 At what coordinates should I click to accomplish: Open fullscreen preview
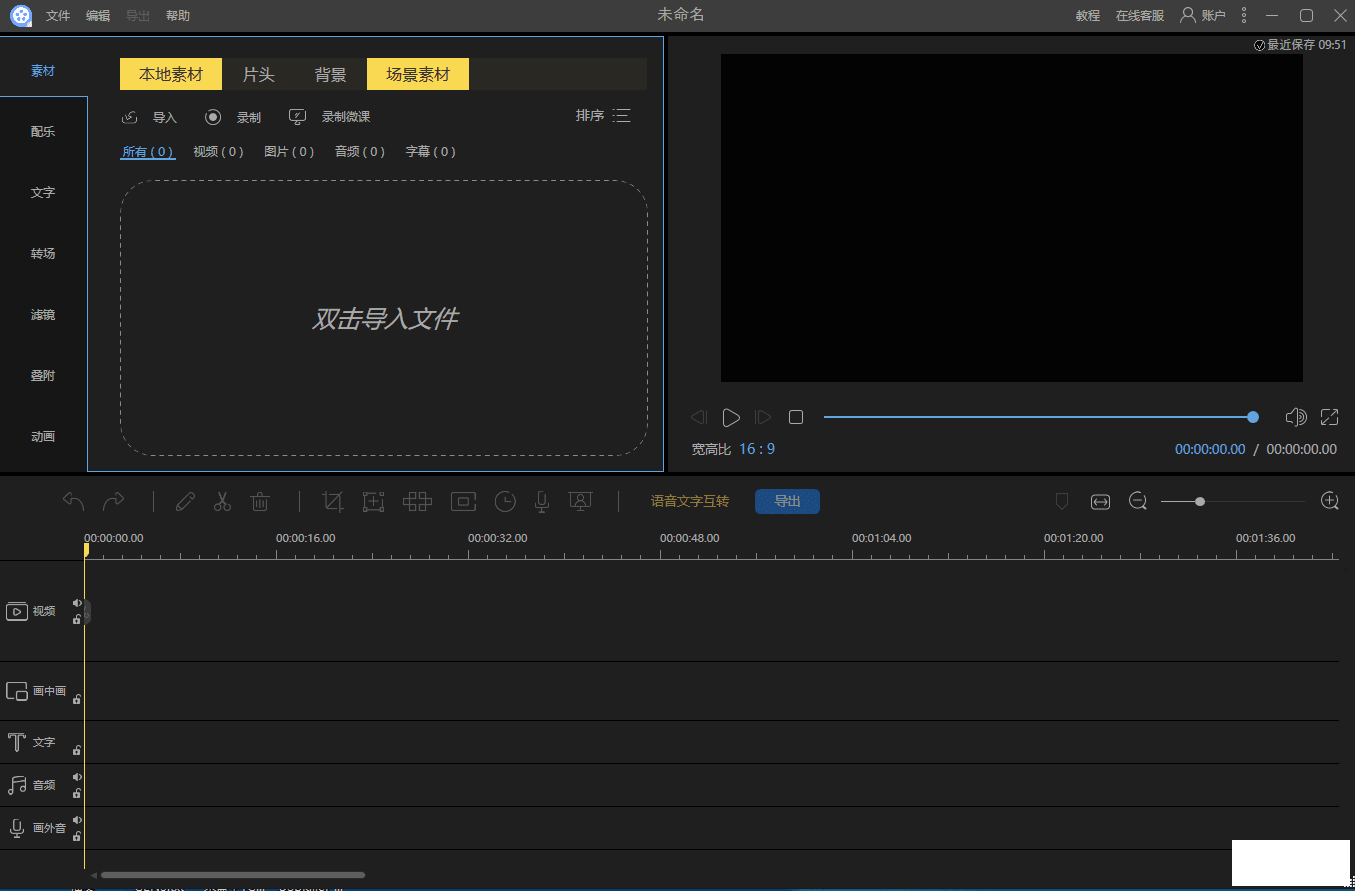(1330, 417)
